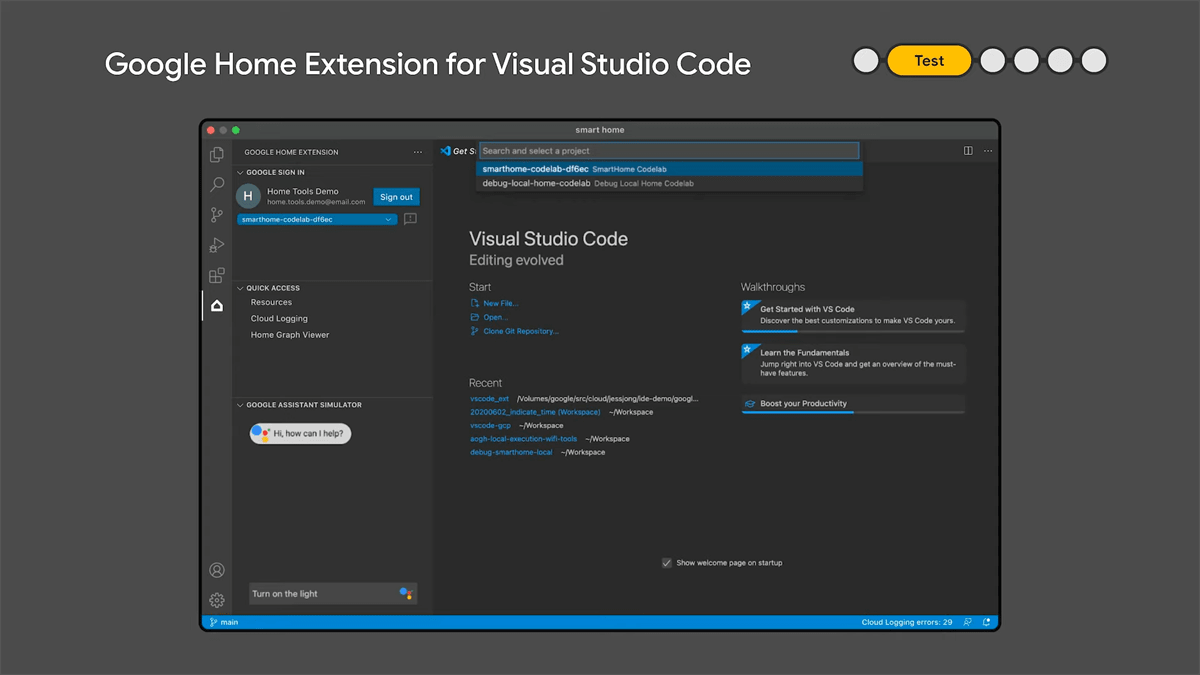Click the Assistant send icon in query box
This screenshot has width=1200, height=675.
coord(405,593)
